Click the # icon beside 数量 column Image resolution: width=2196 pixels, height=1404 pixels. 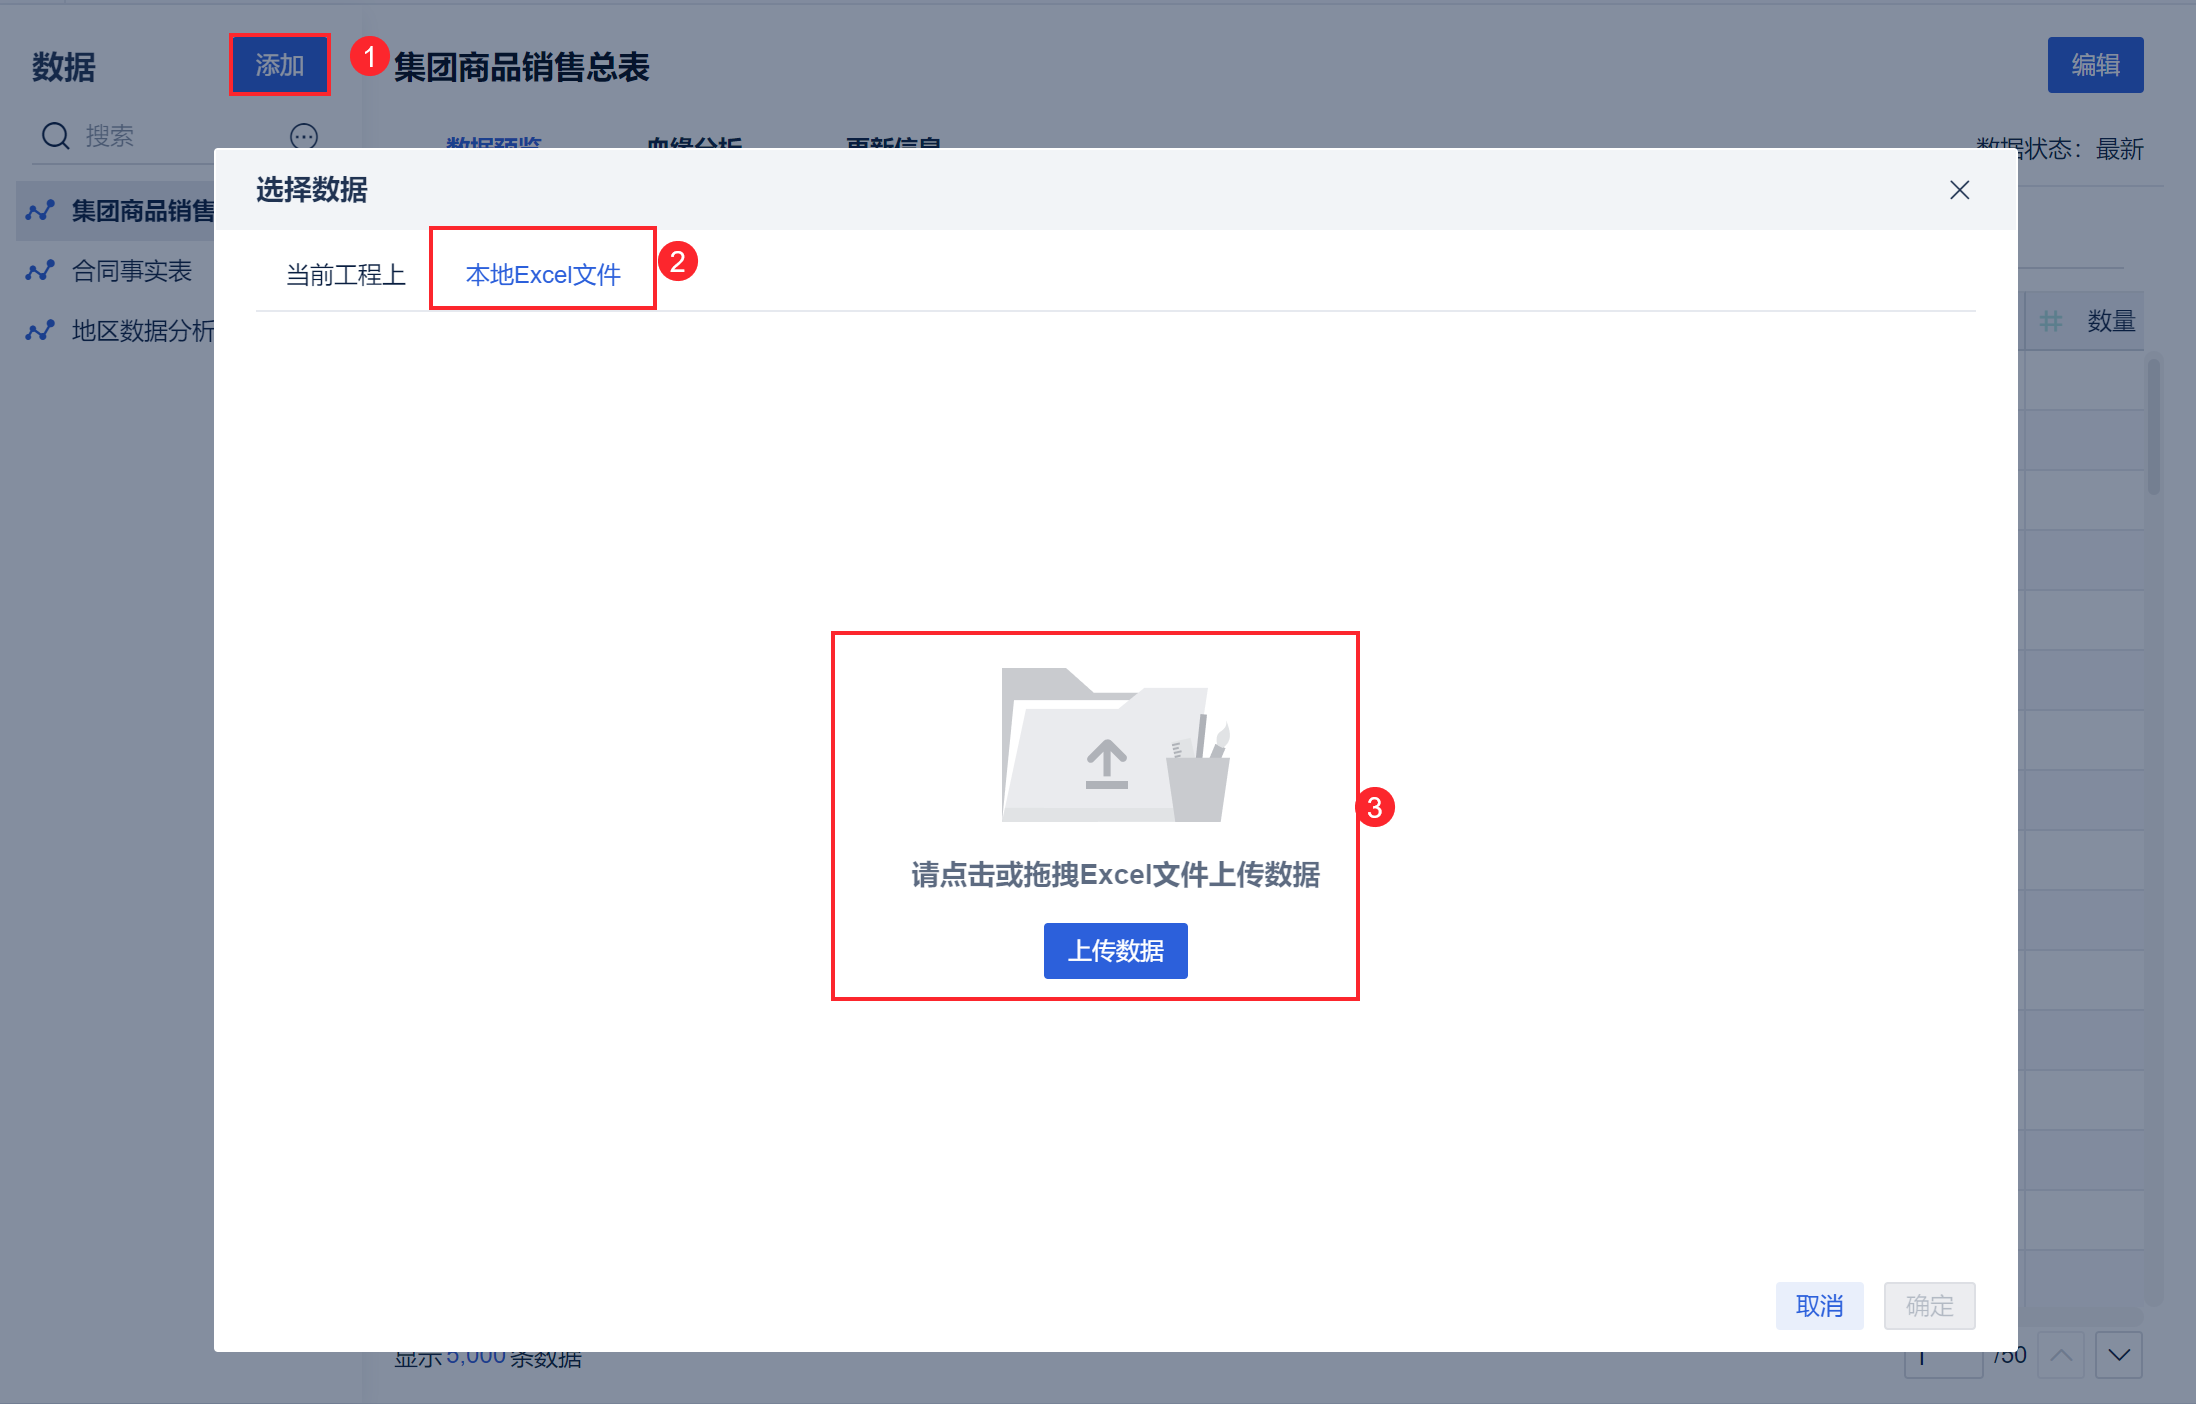click(x=2051, y=321)
